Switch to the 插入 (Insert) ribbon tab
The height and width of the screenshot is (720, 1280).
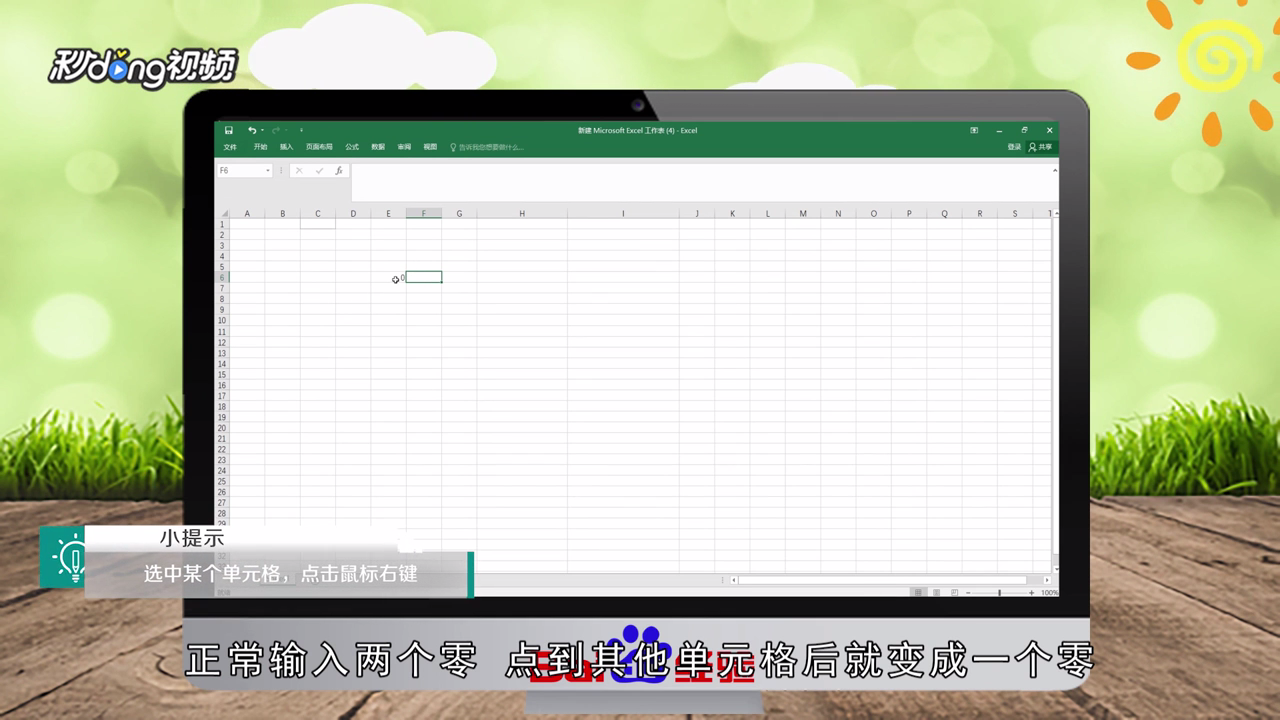pyautogui.click(x=286, y=147)
